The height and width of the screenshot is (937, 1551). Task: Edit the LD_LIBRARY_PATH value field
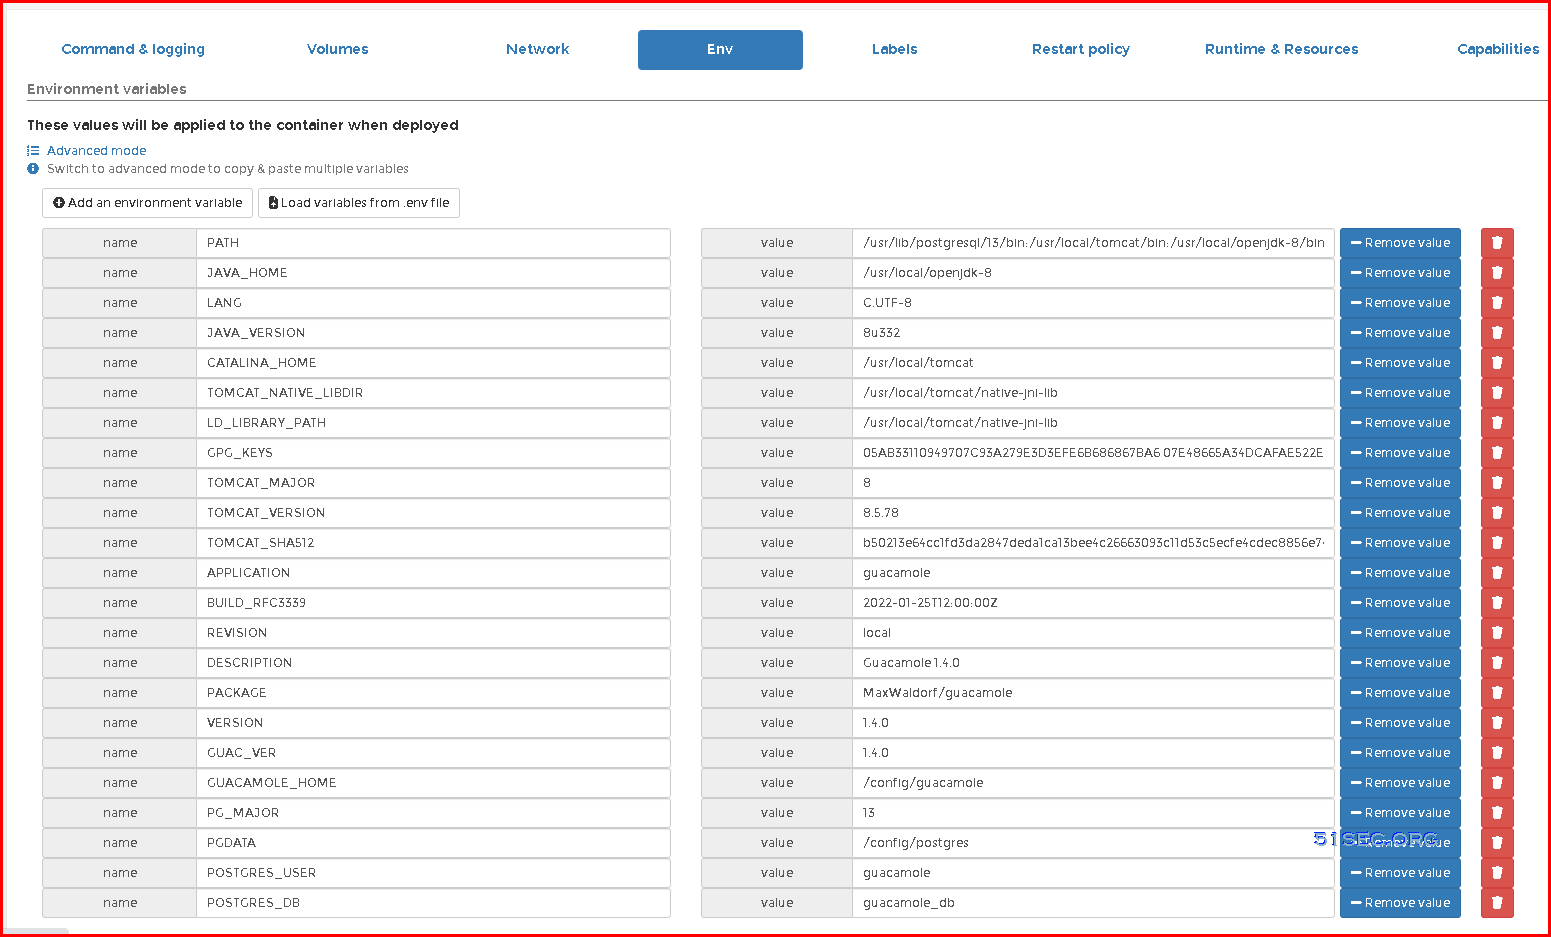click(1094, 423)
